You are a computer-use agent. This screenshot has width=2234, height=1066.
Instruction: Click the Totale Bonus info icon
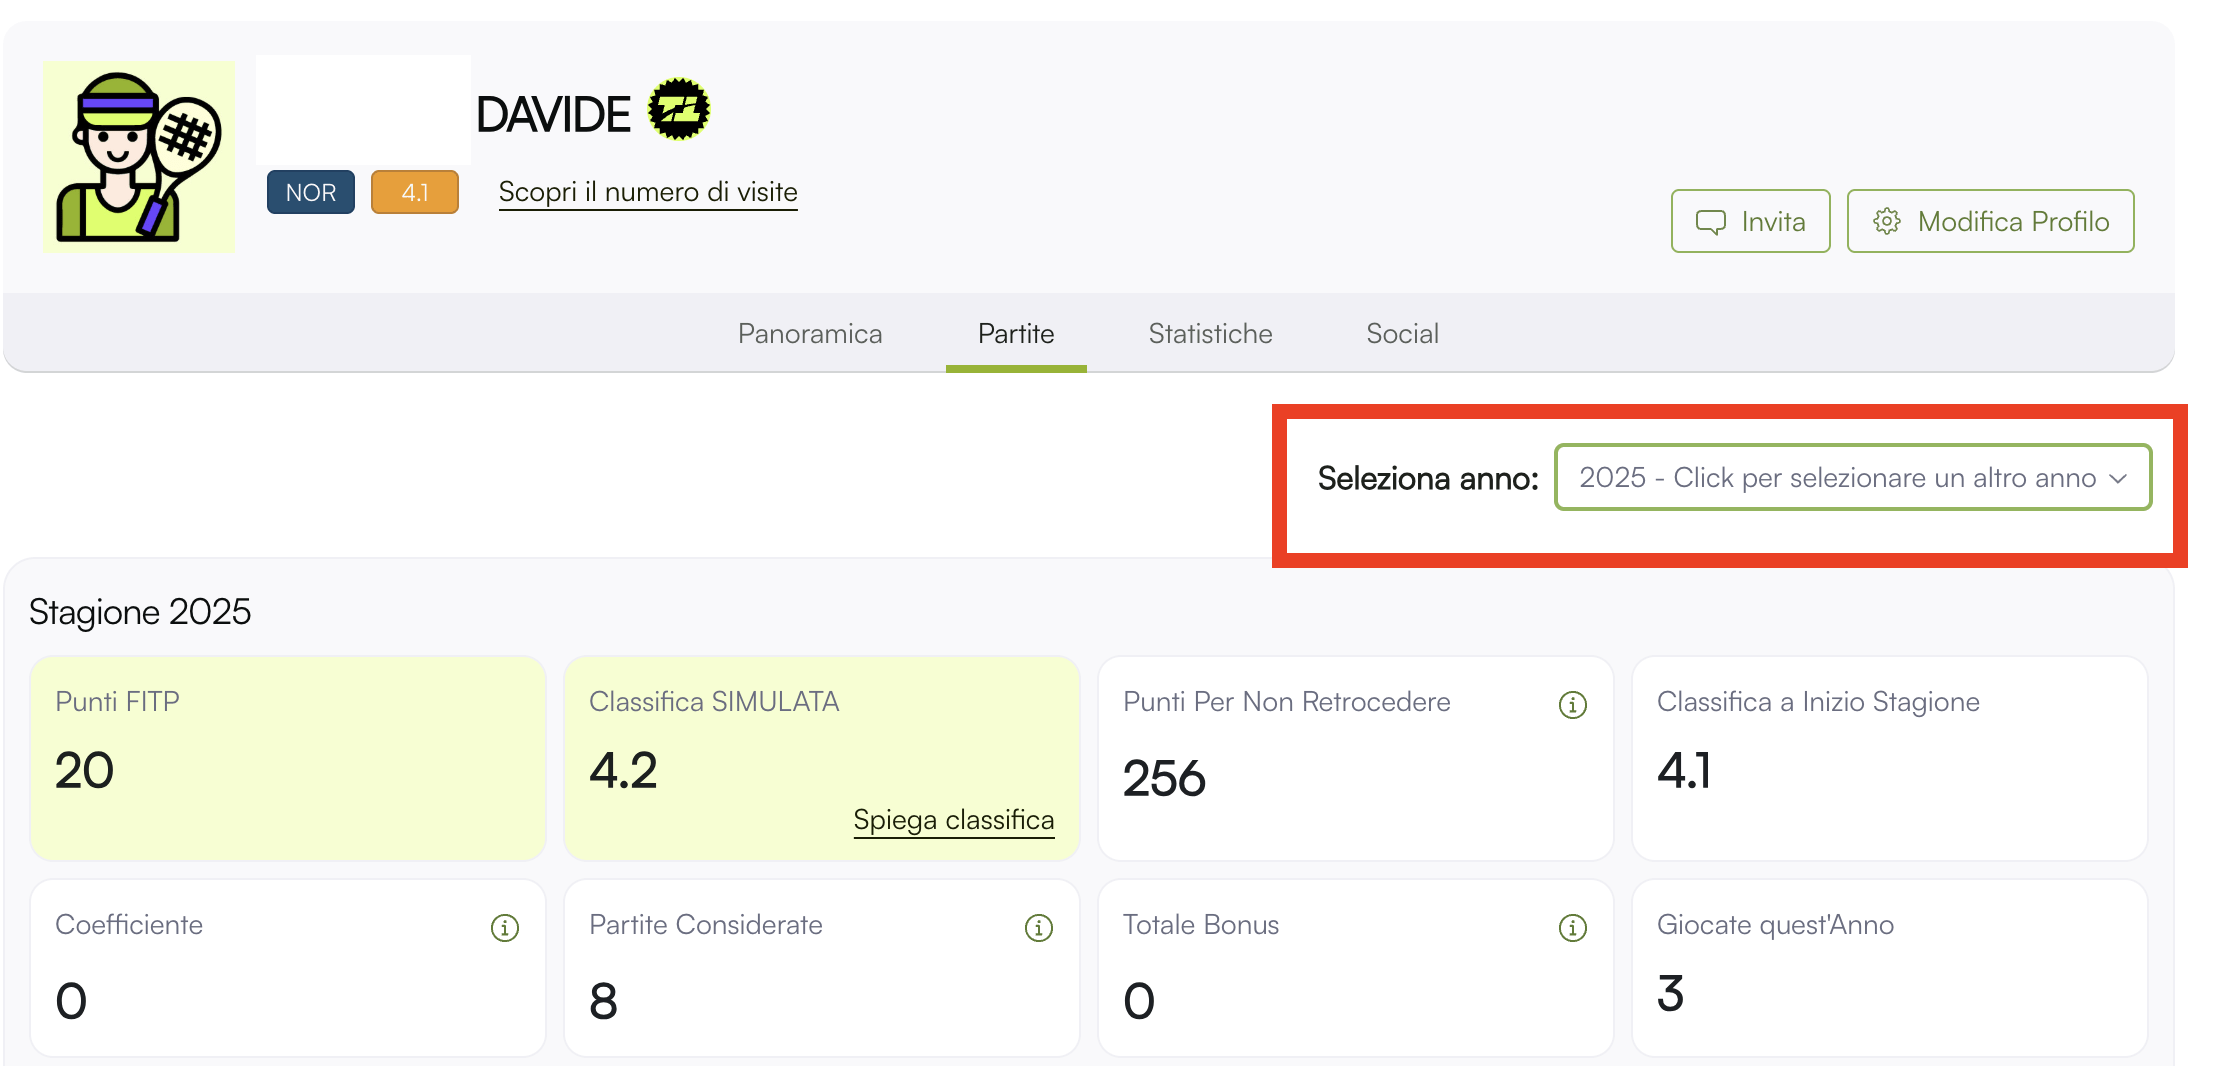(1572, 928)
